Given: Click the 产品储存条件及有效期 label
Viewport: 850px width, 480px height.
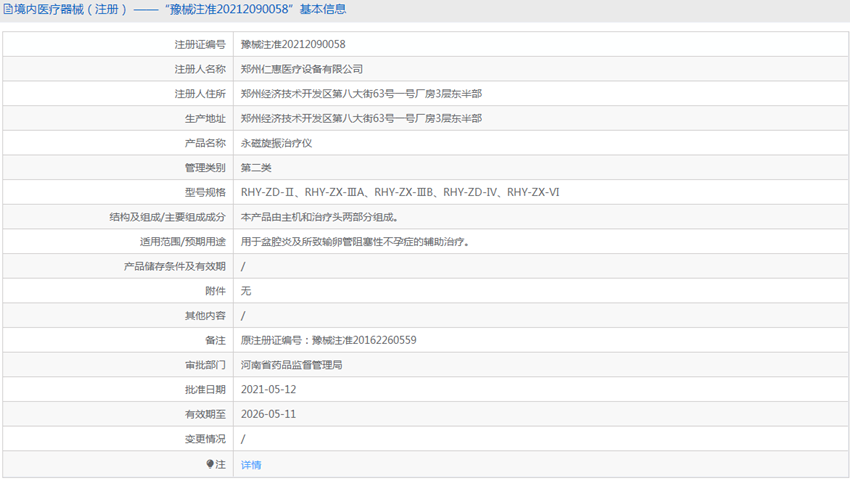Looking at the screenshot, I should [x=175, y=266].
